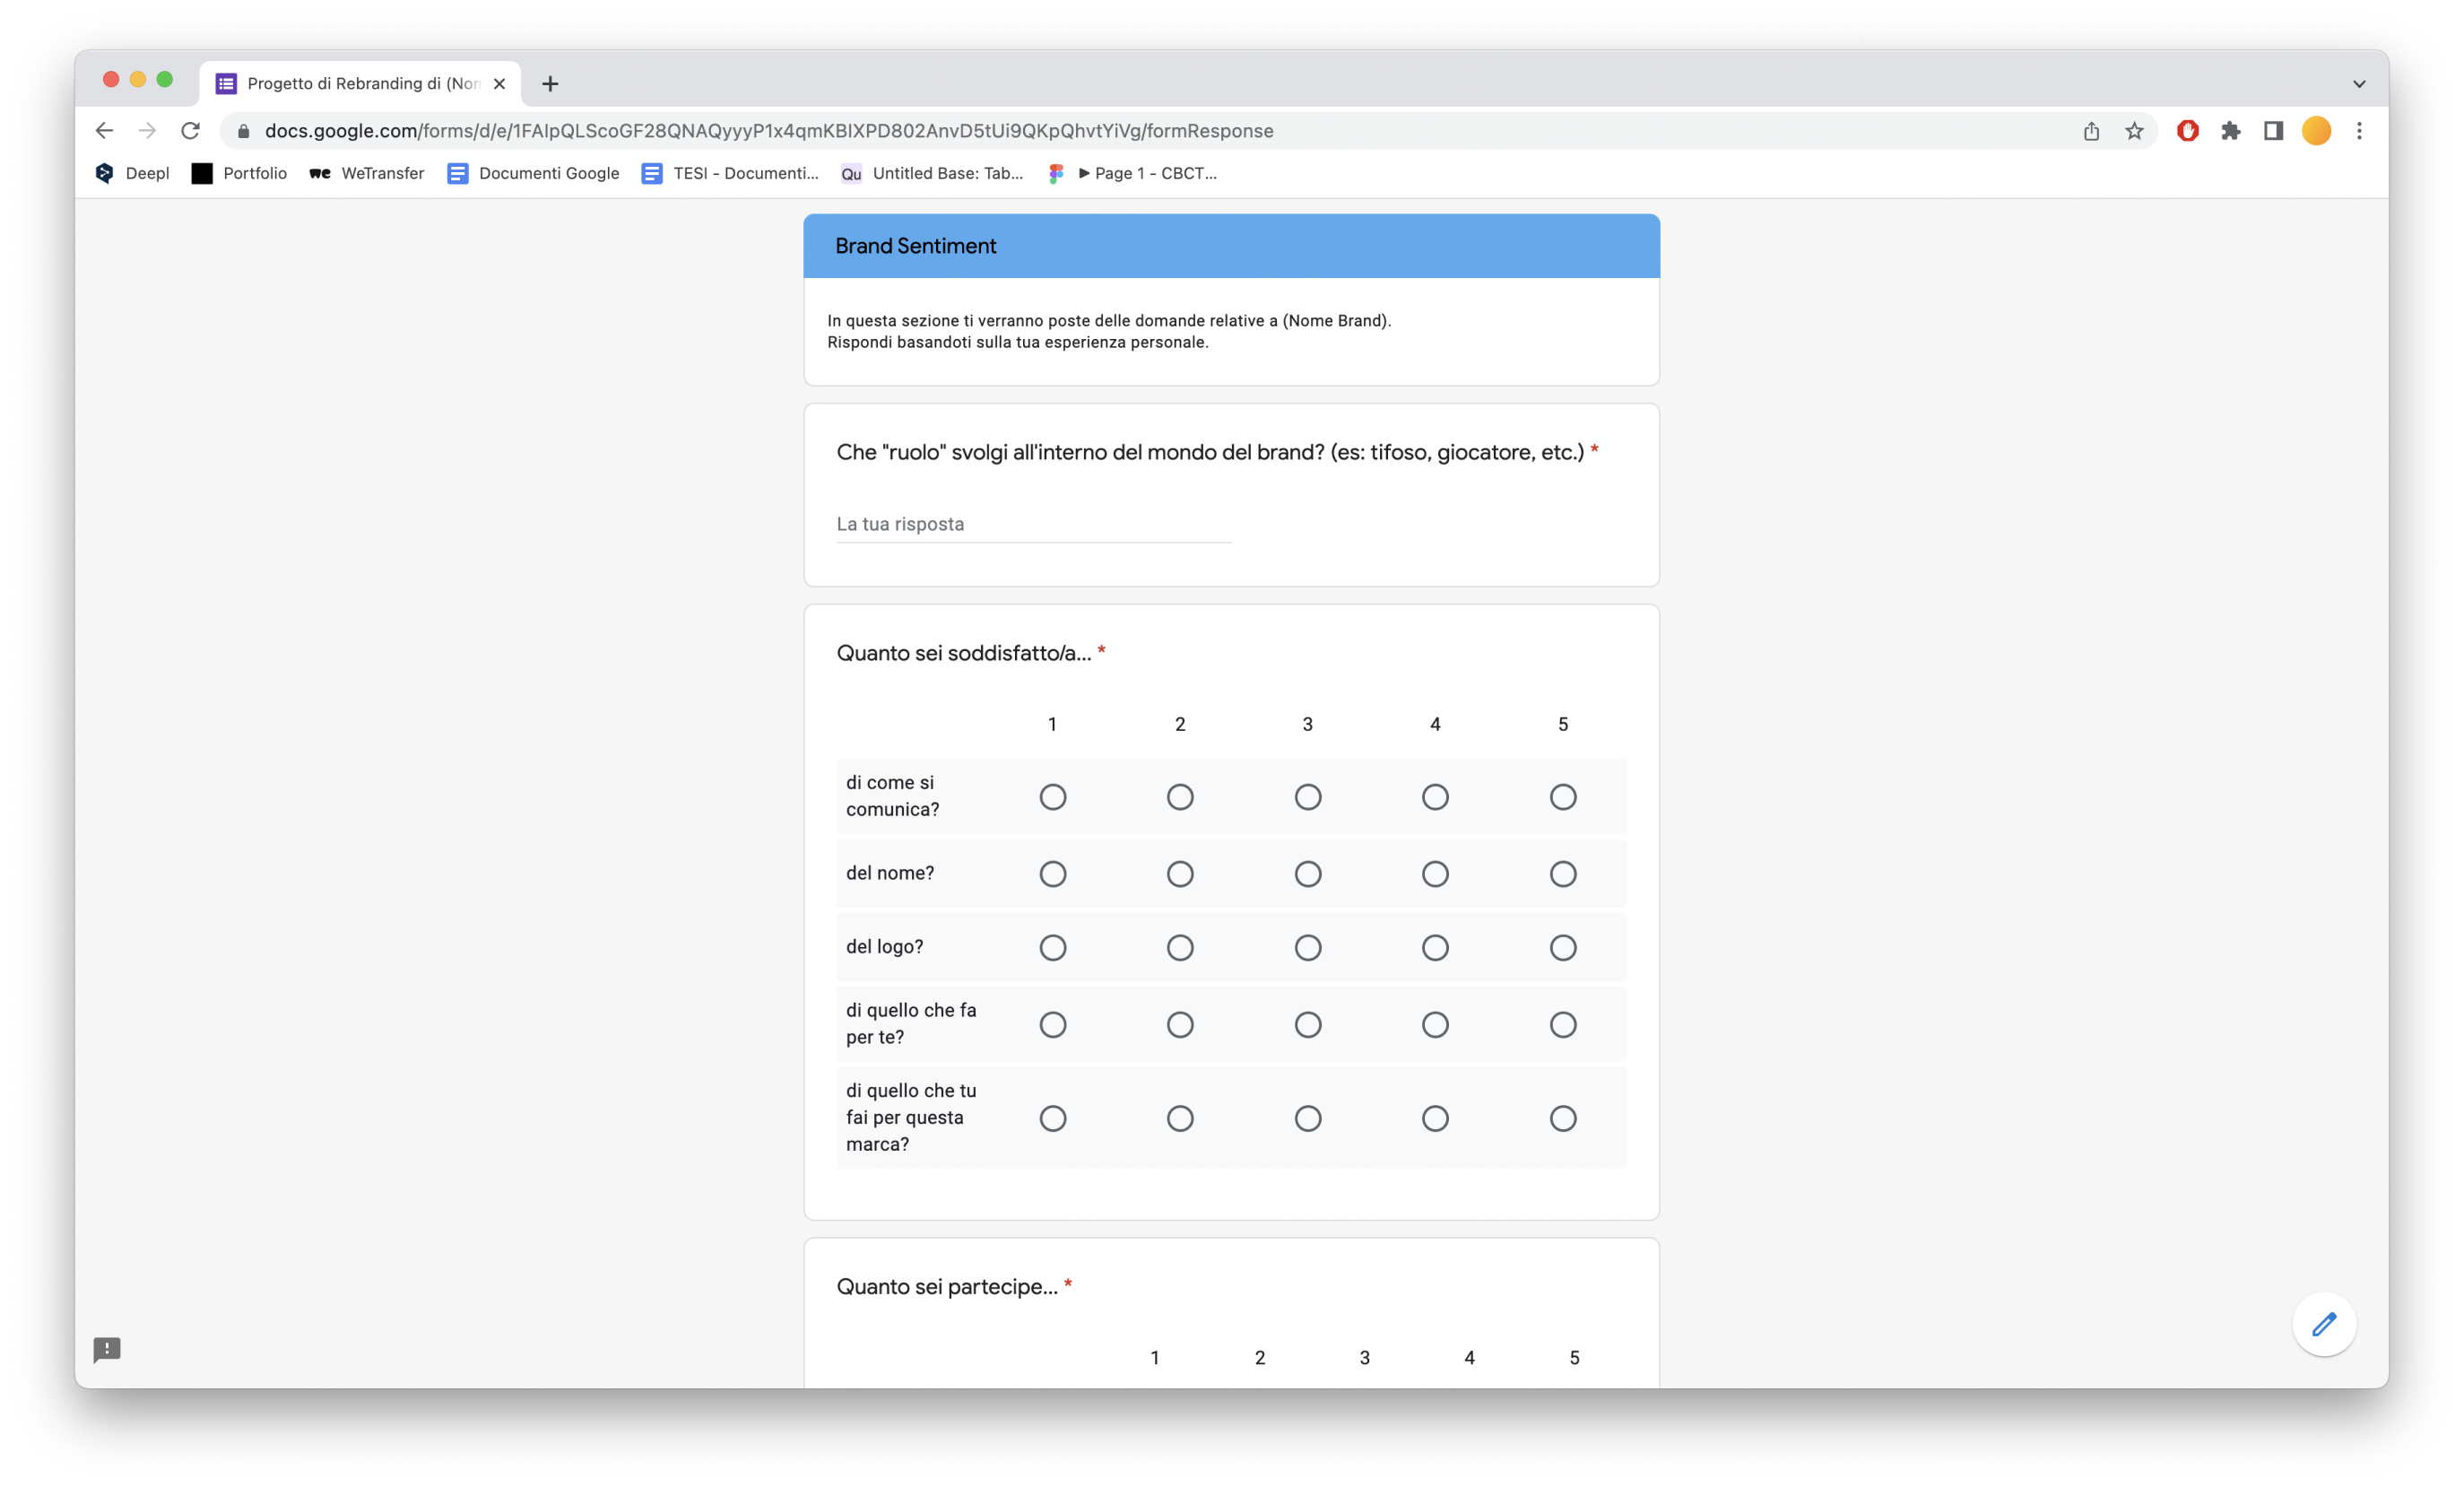
Task: Rate 'del nome?' as 4
Action: coord(1435,874)
